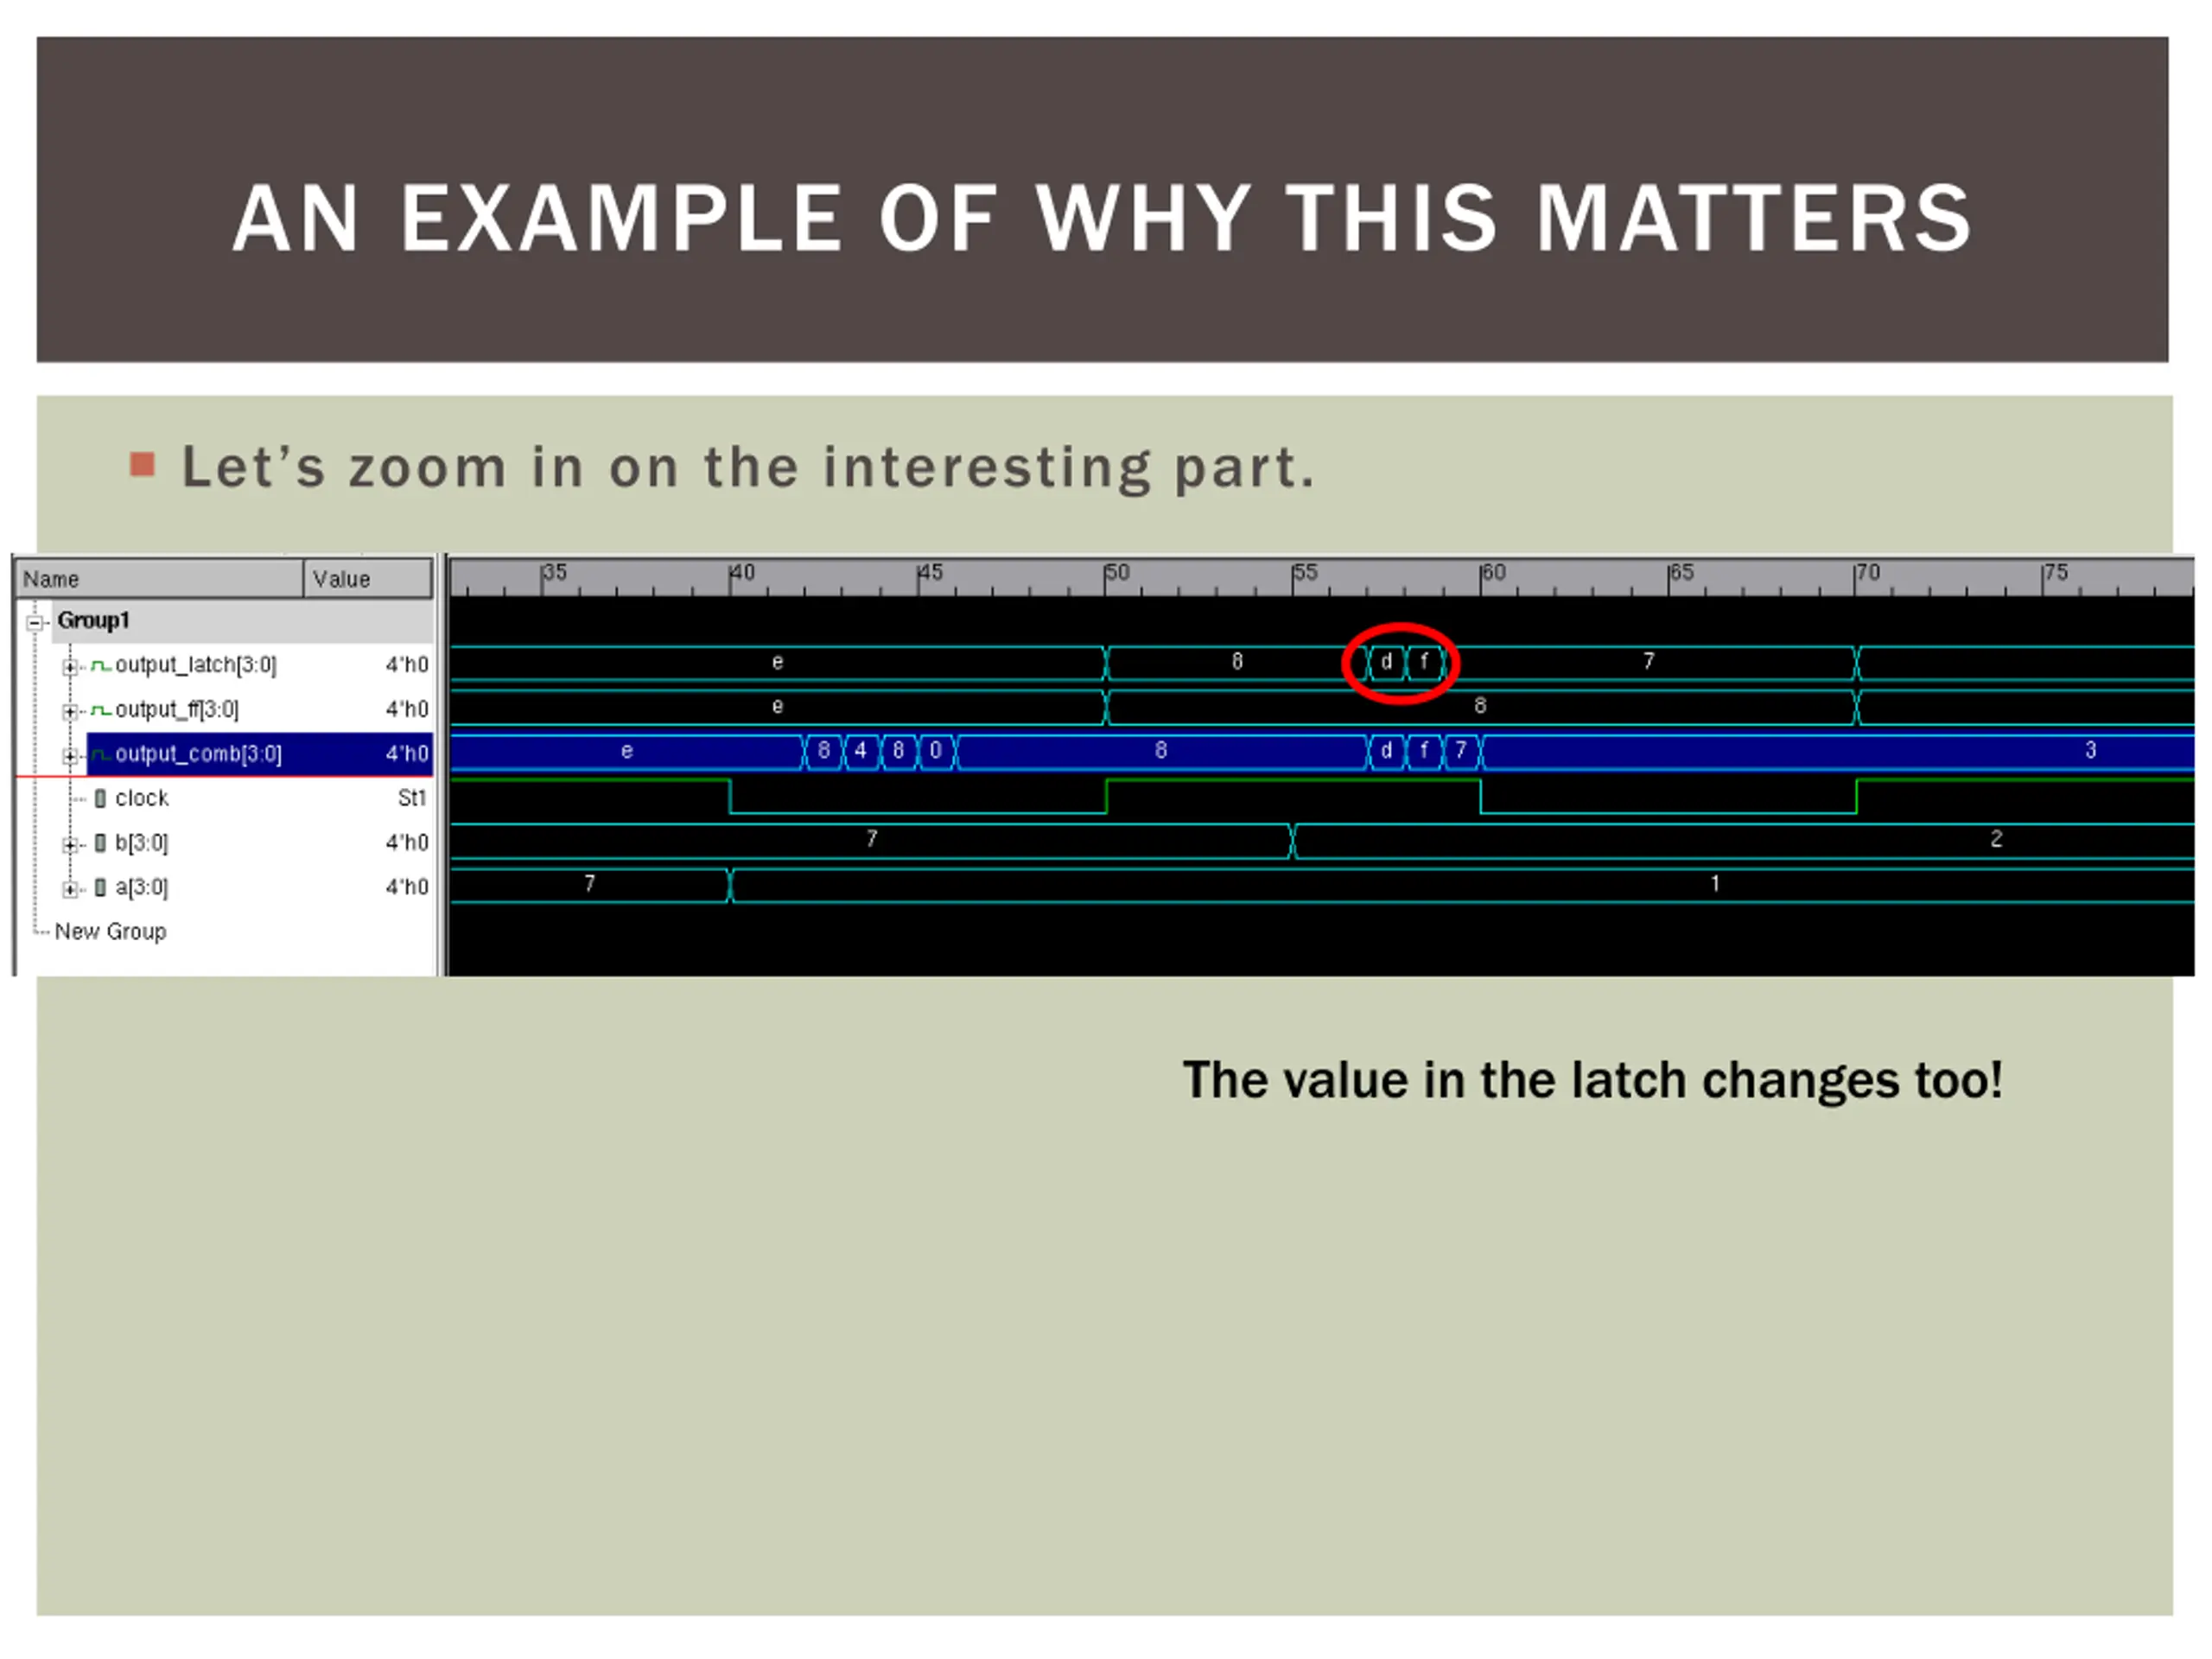The width and height of the screenshot is (2212, 1659).
Task: Expand the output_ff[3:0] signal
Action: (70, 712)
